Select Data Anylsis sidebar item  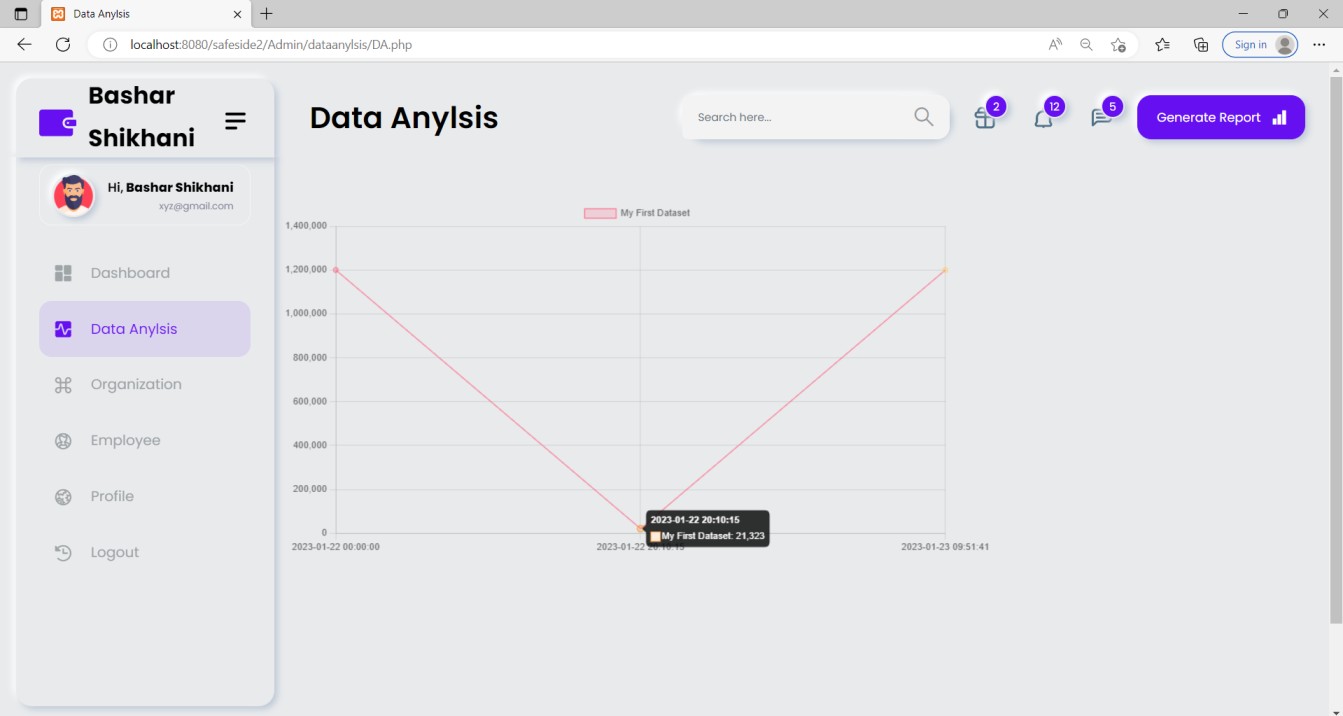133,329
